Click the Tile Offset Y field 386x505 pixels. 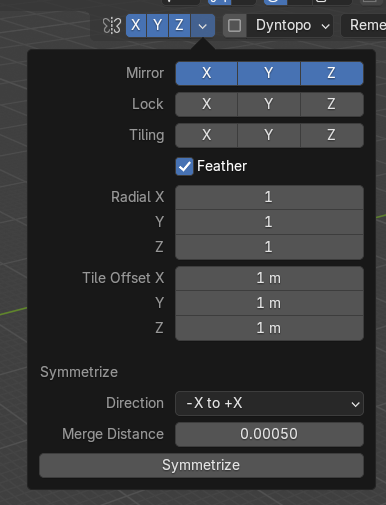point(269,303)
